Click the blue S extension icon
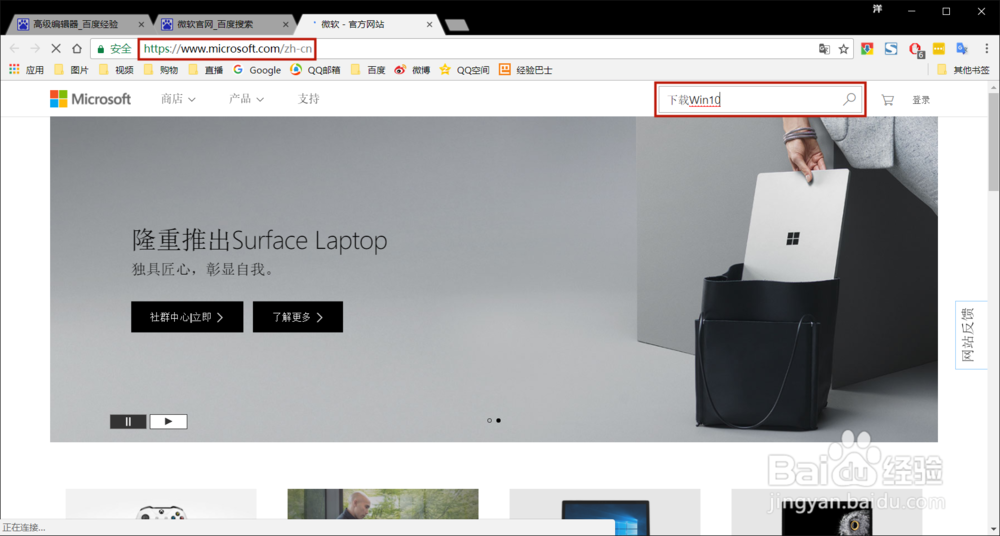The height and width of the screenshot is (536, 1000). click(891, 48)
